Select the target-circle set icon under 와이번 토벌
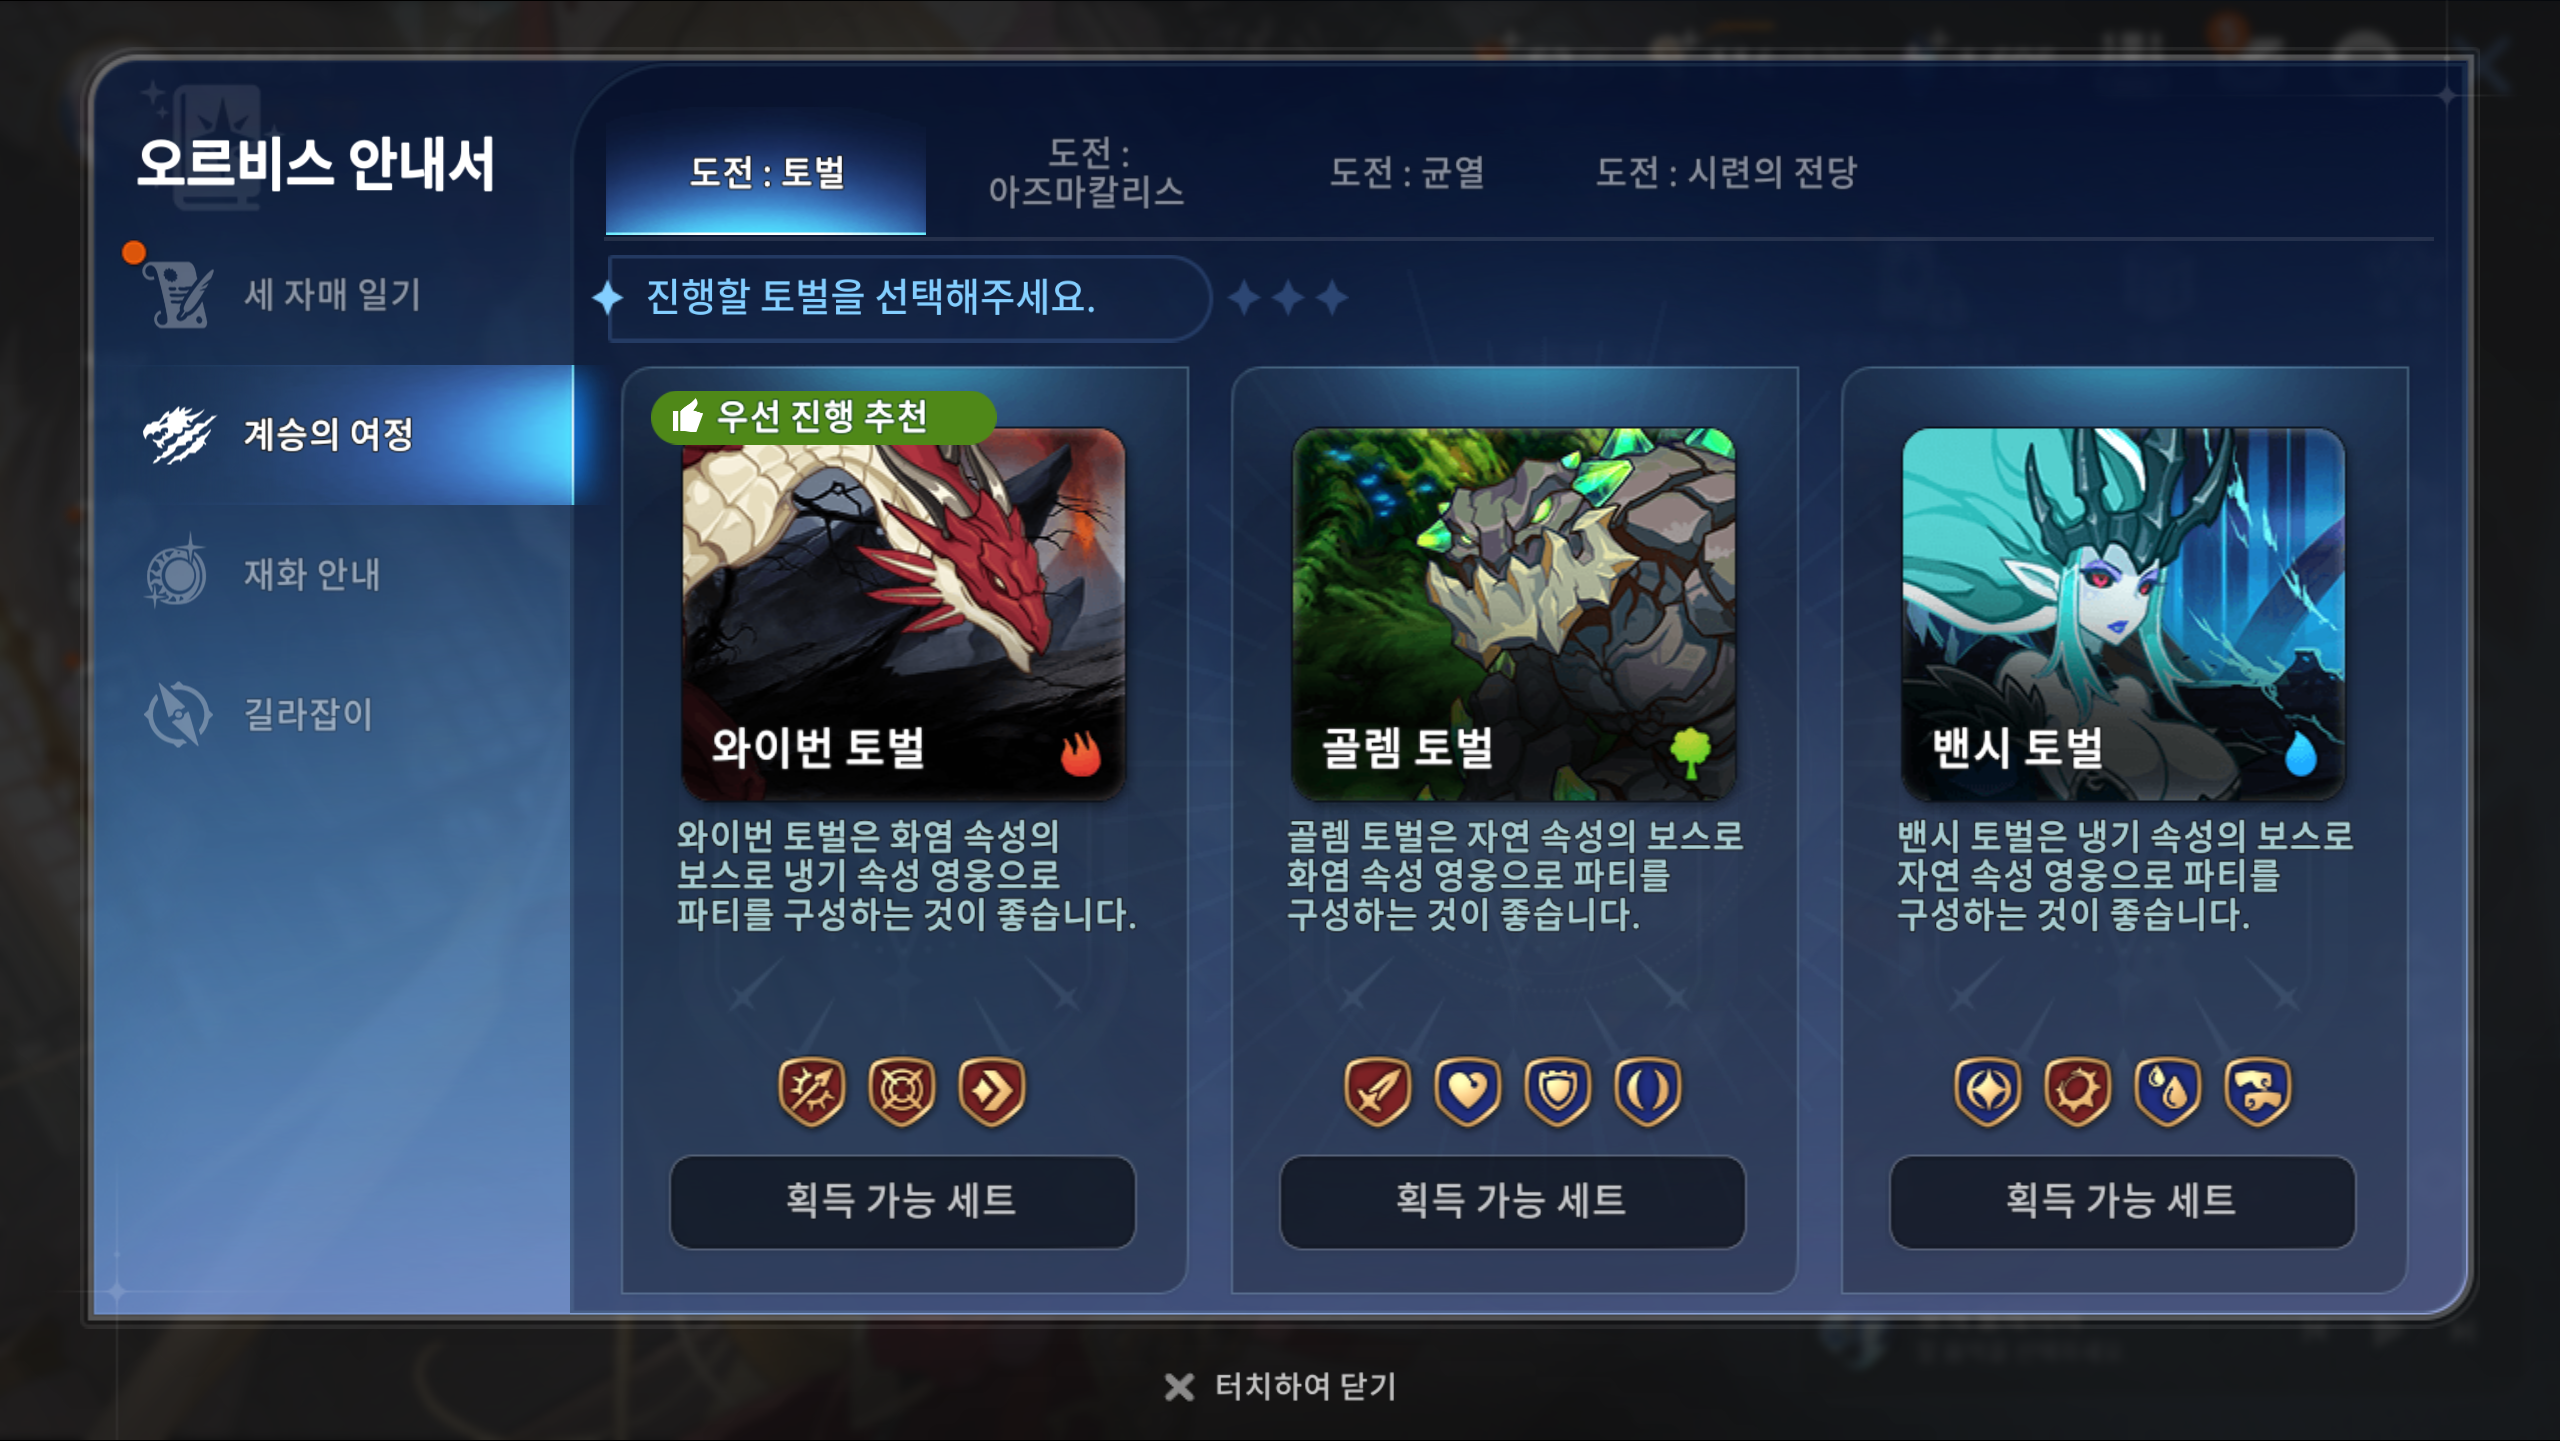 click(x=902, y=1091)
